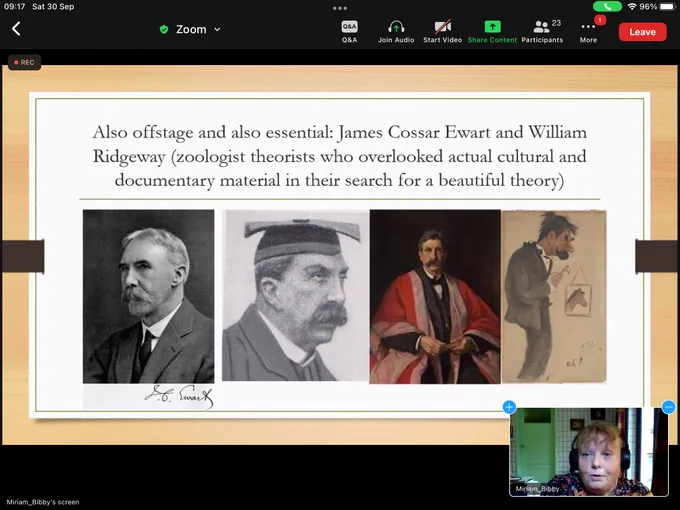Click Miriam_Bibby's video thumbnail

pyautogui.click(x=588, y=451)
